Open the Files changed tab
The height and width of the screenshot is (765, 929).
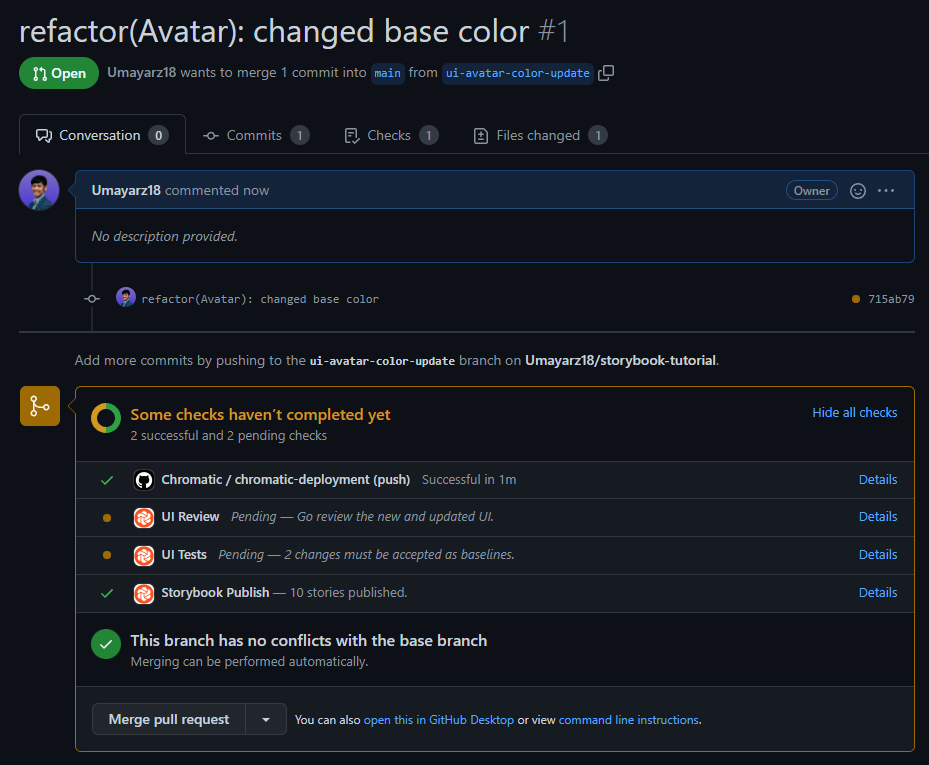538,135
